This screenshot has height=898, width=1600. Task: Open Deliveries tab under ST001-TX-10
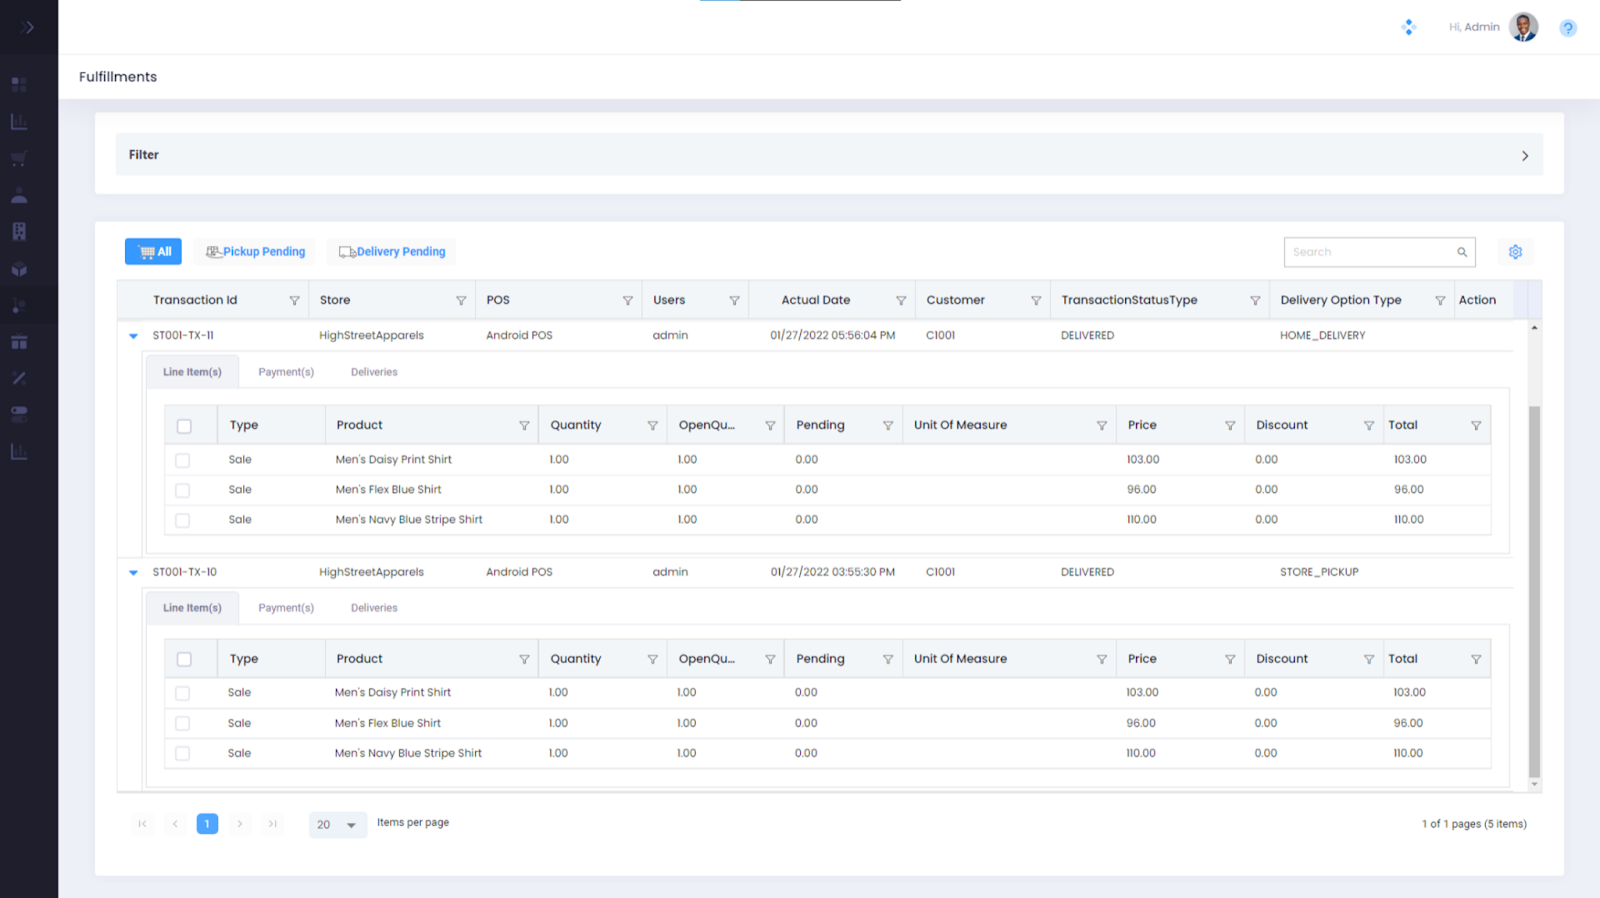click(x=374, y=608)
